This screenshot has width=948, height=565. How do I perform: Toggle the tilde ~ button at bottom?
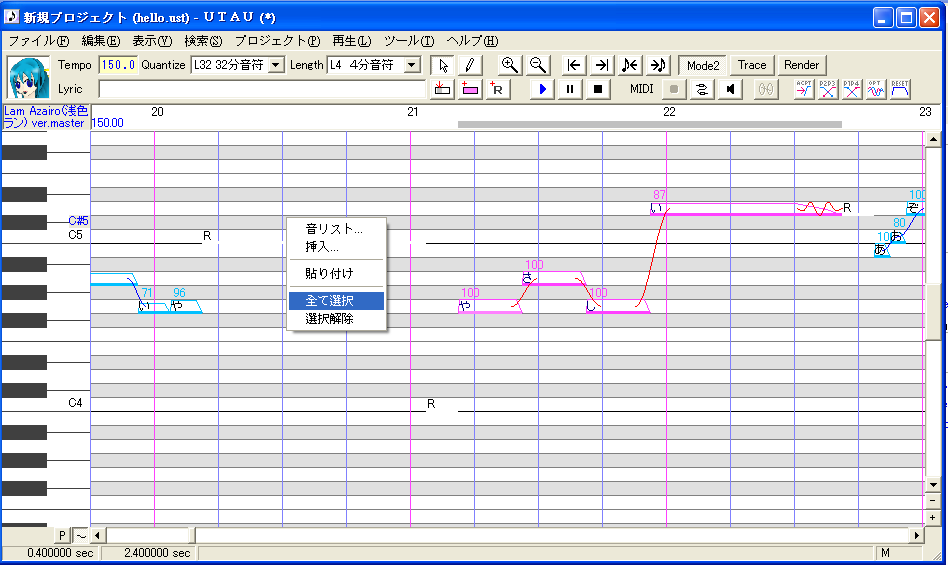pos(81,535)
